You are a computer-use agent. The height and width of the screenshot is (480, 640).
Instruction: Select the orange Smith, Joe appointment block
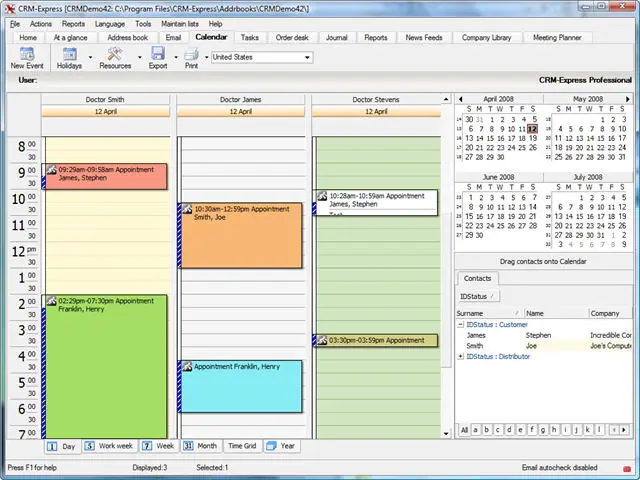point(240,236)
